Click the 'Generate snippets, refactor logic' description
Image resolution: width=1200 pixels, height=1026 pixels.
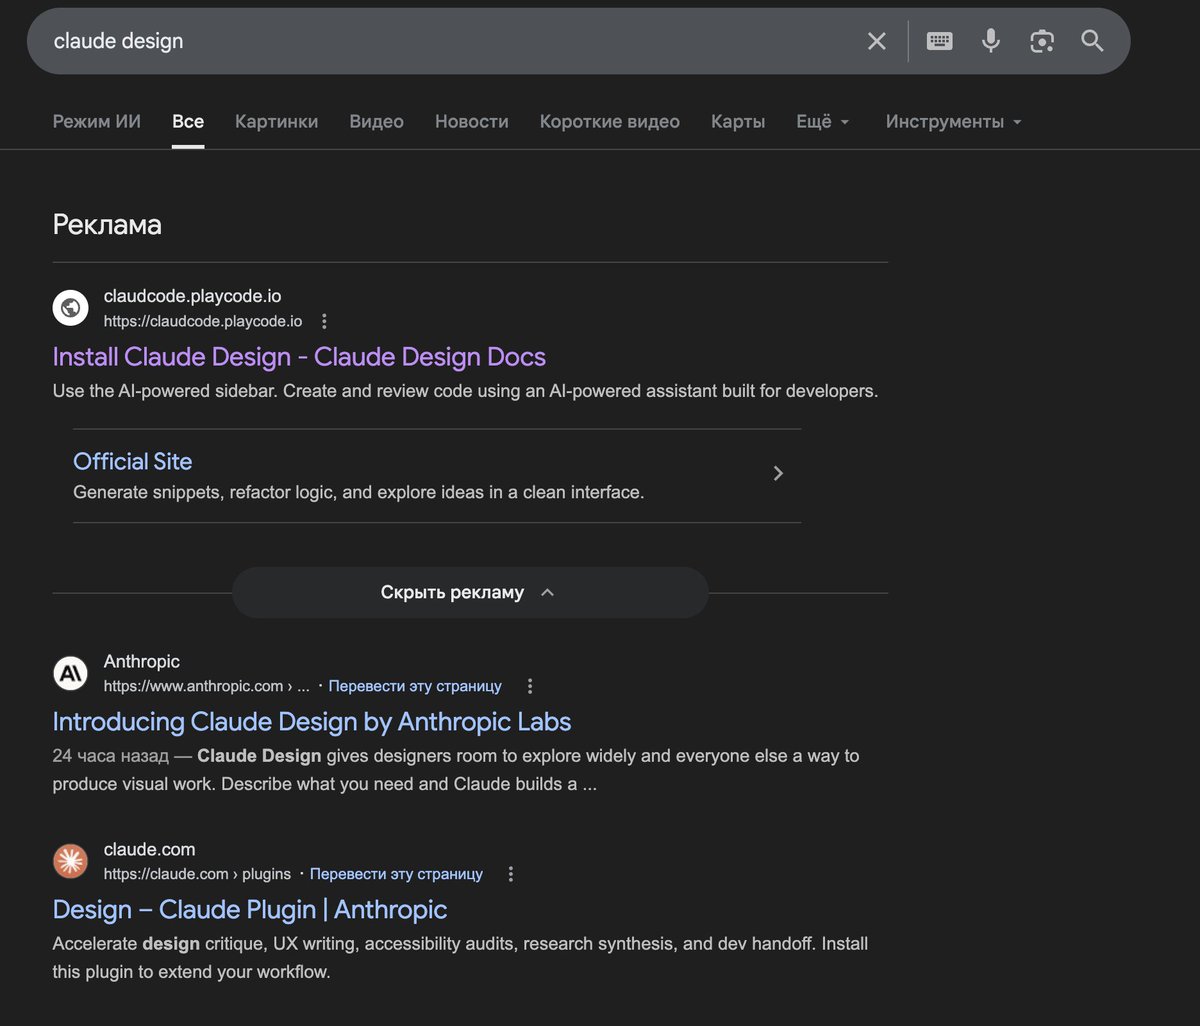[359, 492]
